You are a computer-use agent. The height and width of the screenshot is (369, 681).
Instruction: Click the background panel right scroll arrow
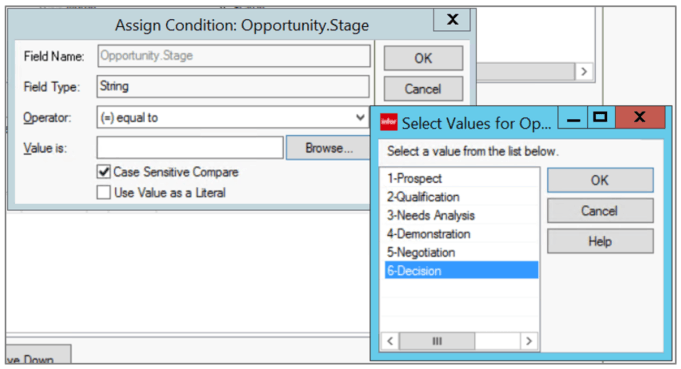tap(584, 71)
